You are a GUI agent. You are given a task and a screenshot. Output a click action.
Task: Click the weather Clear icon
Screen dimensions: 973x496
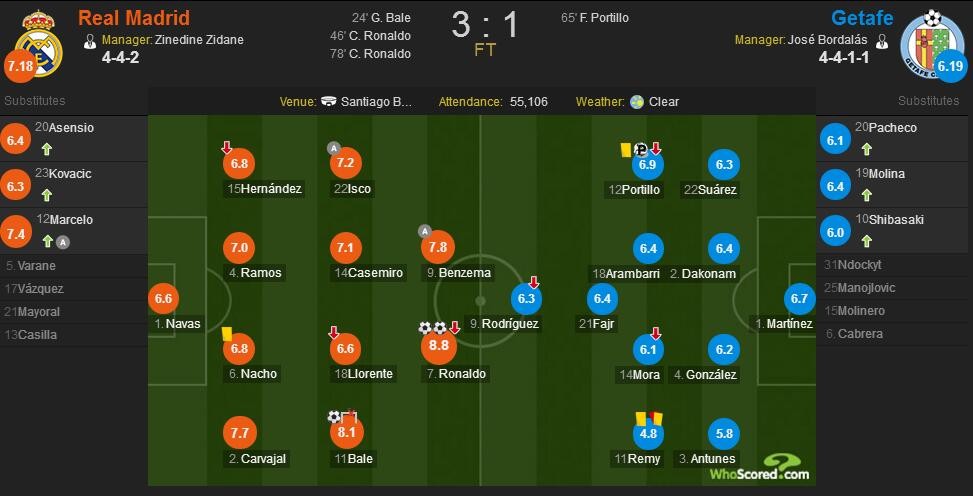pyautogui.click(x=636, y=102)
